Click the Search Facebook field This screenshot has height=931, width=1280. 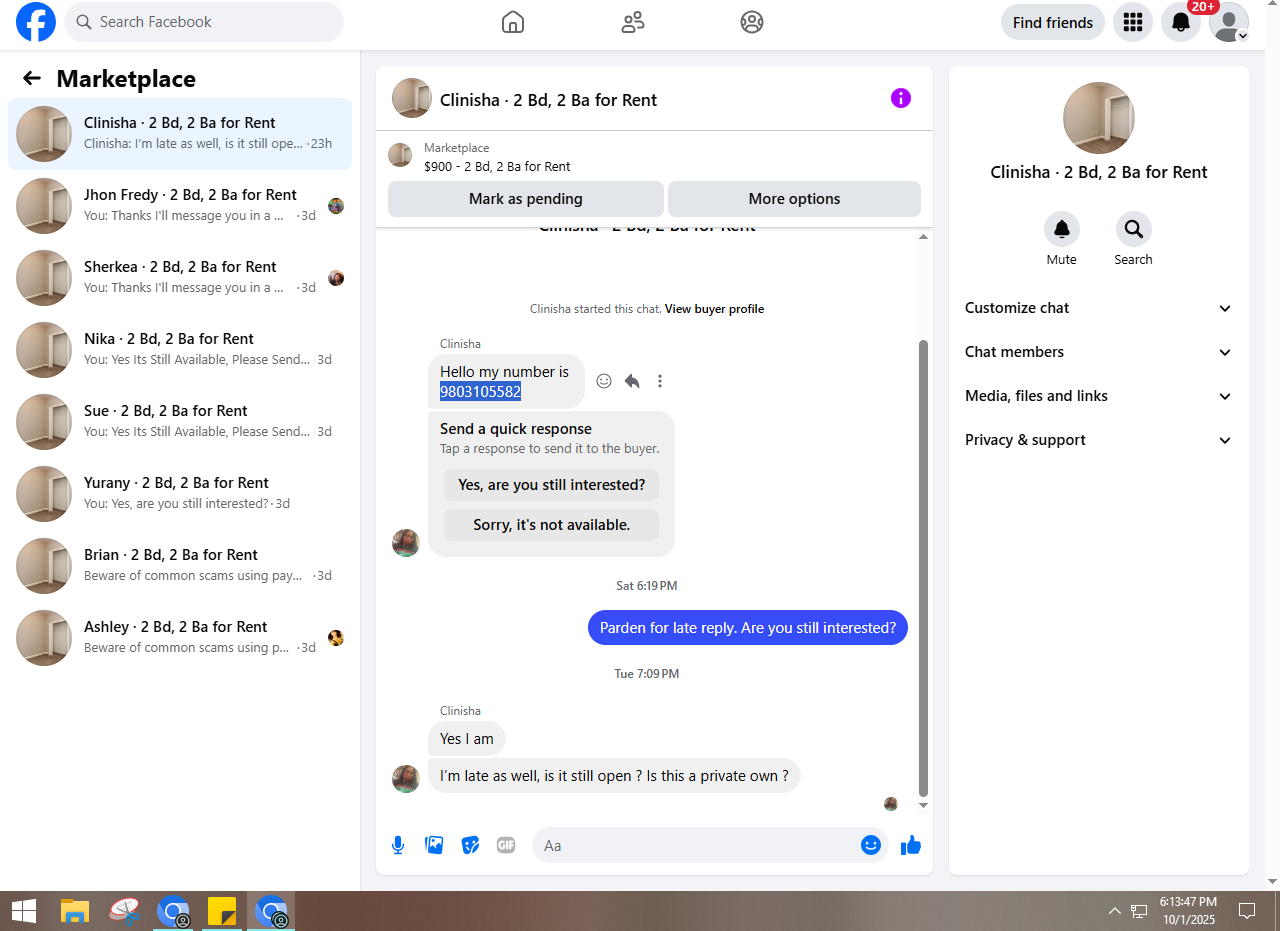pyautogui.click(x=204, y=22)
